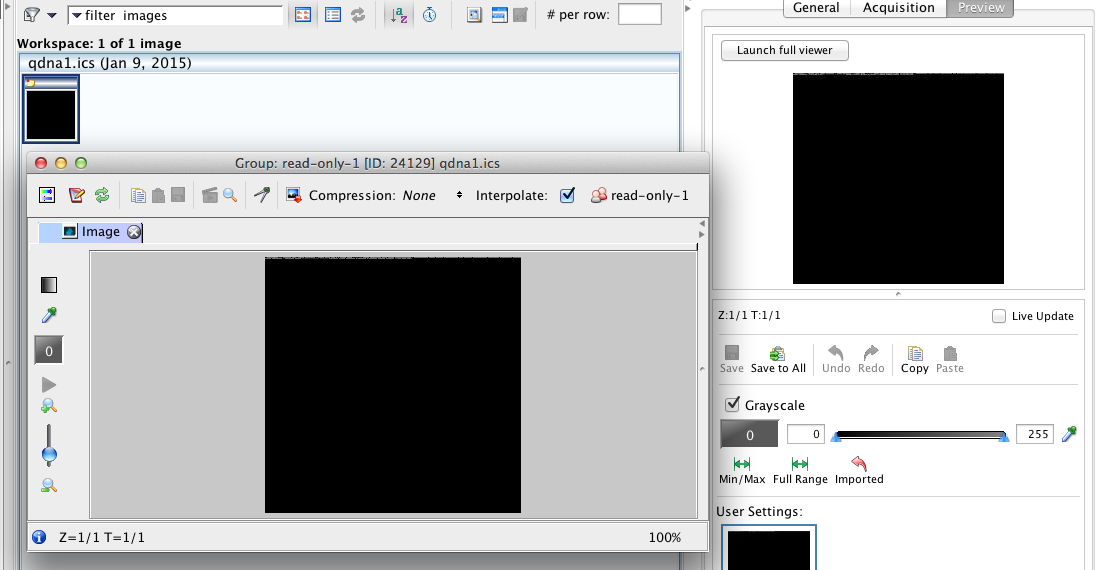Reset to Imported settings
Screen dimensions: 1097x570
pyautogui.click(x=859, y=471)
